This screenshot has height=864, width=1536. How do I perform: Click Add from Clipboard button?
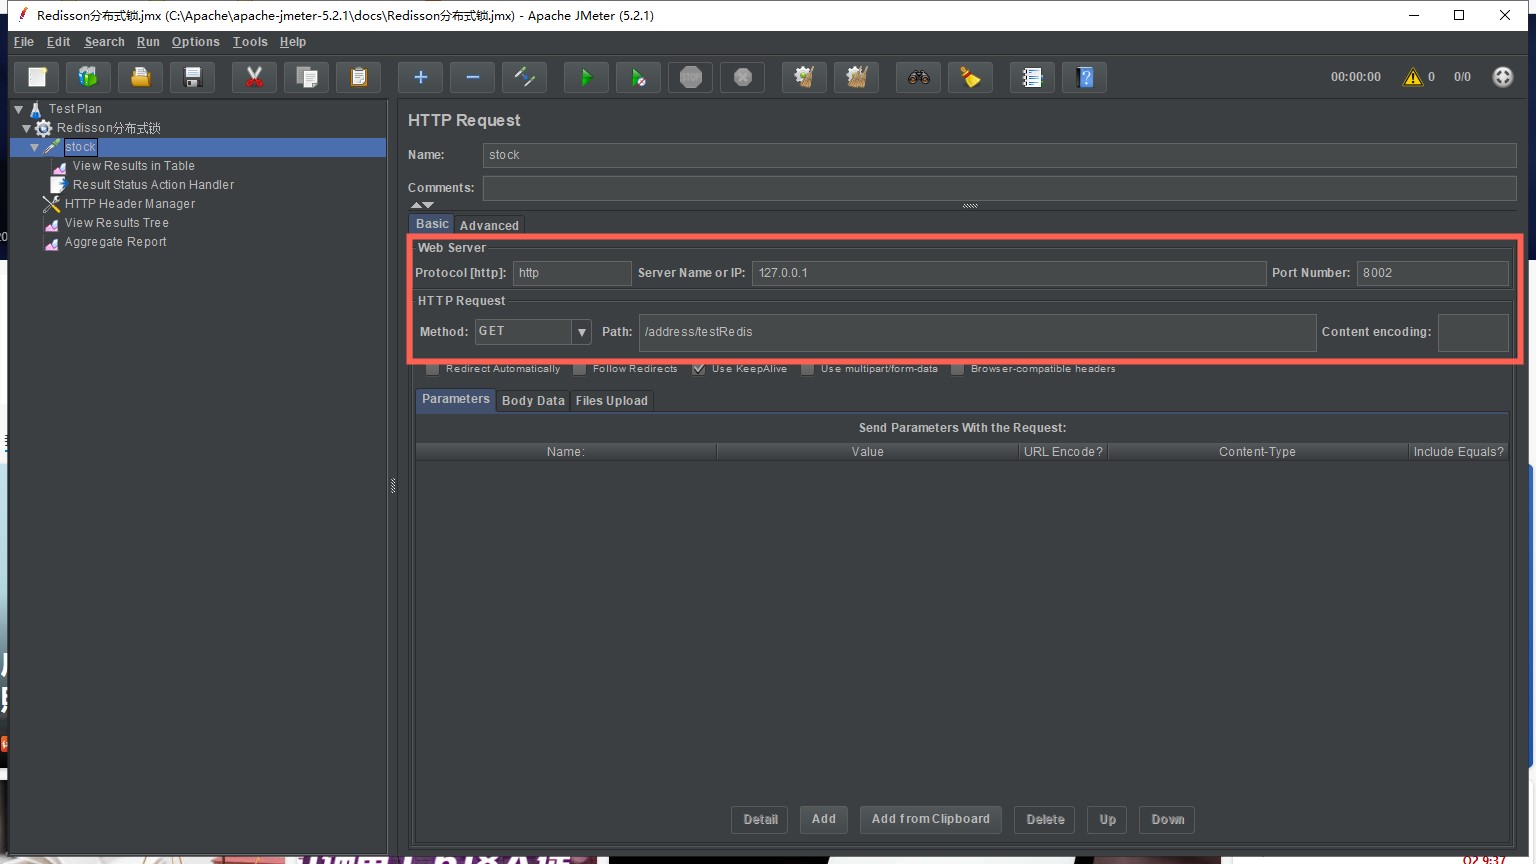click(931, 820)
